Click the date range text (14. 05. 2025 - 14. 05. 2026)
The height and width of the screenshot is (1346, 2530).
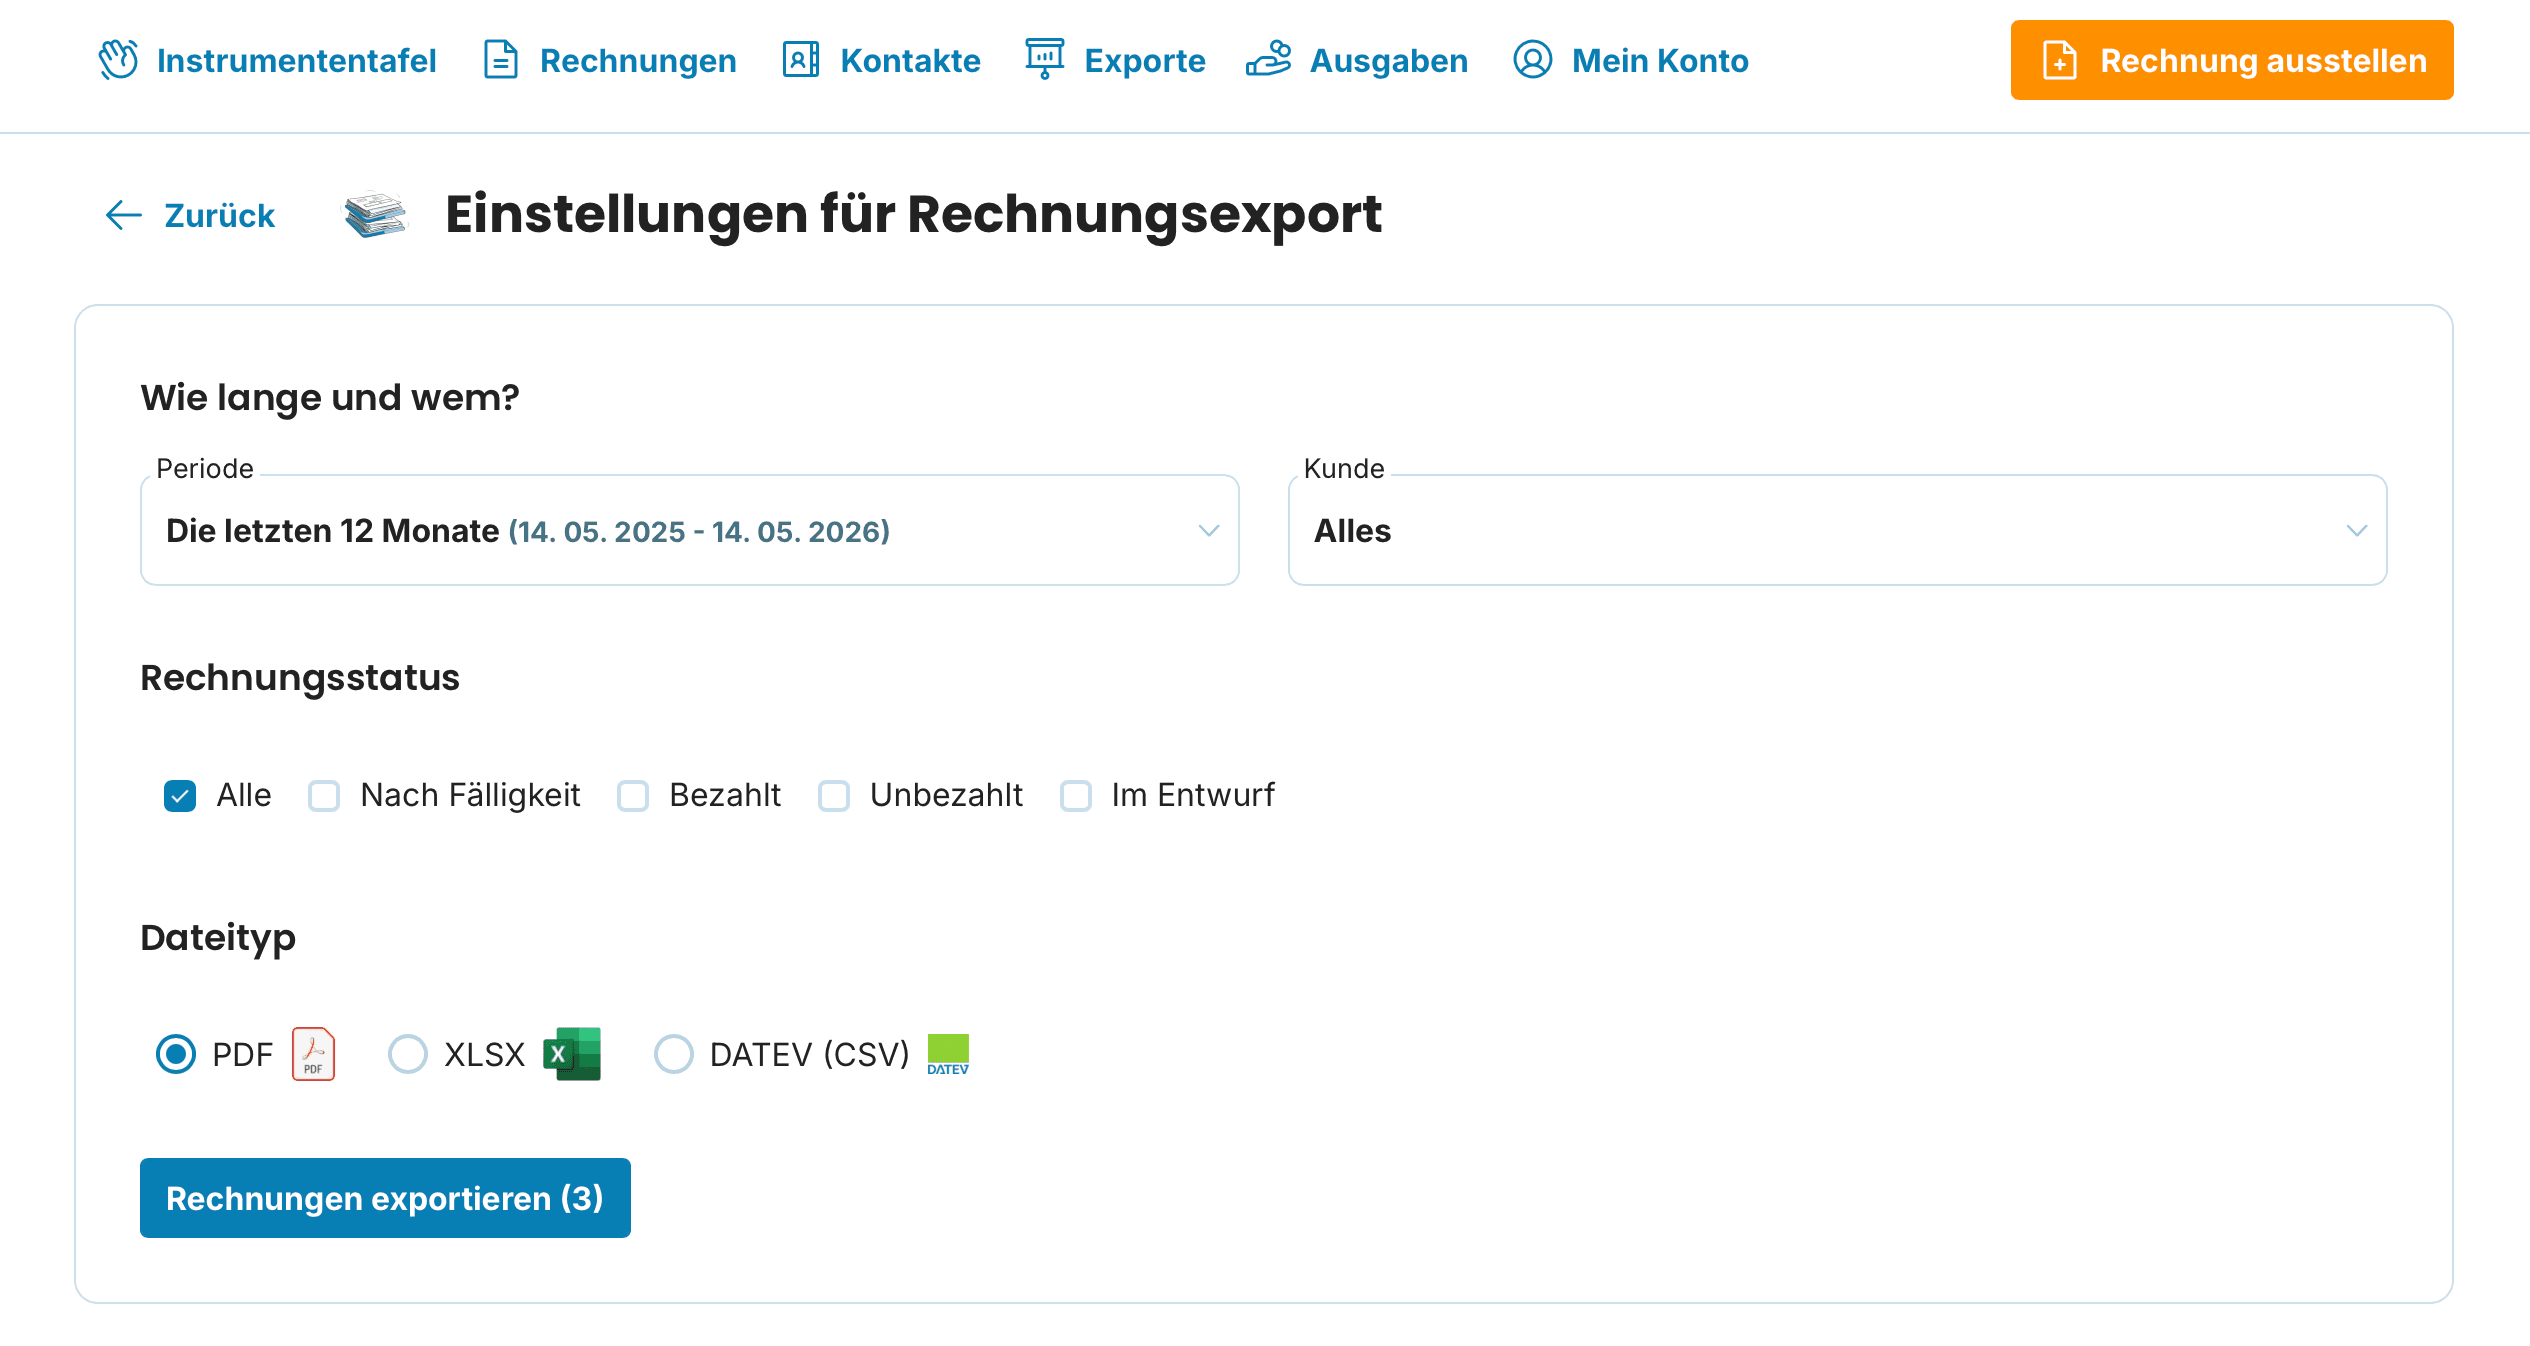pos(699,531)
